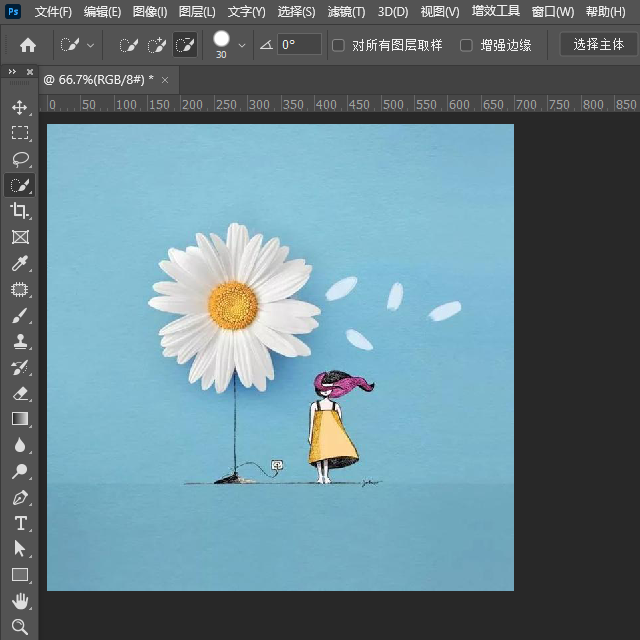Open the 滤镜(T) menu

(346, 12)
